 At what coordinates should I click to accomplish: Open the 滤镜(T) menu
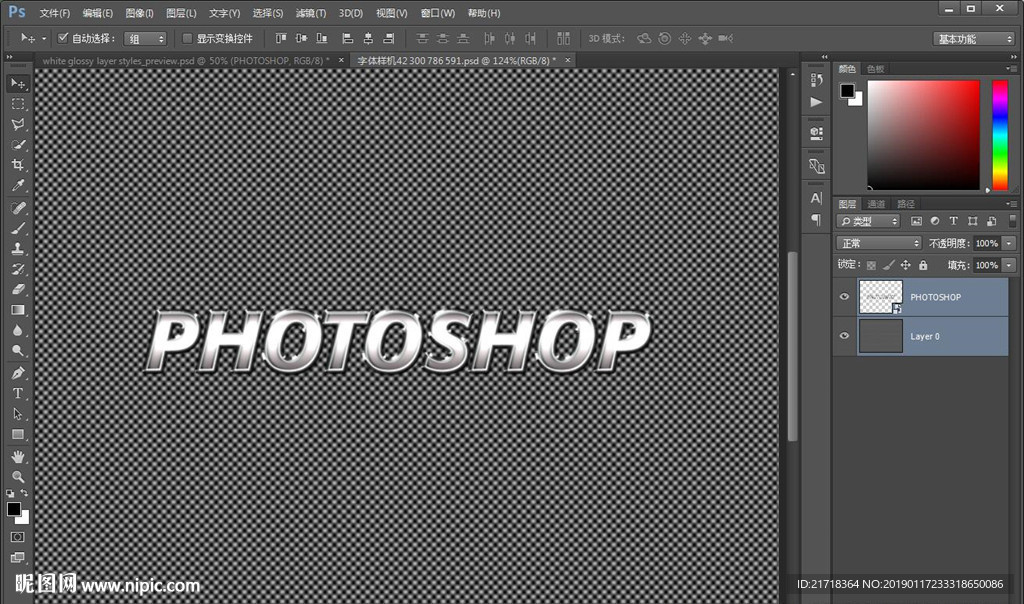coord(310,13)
